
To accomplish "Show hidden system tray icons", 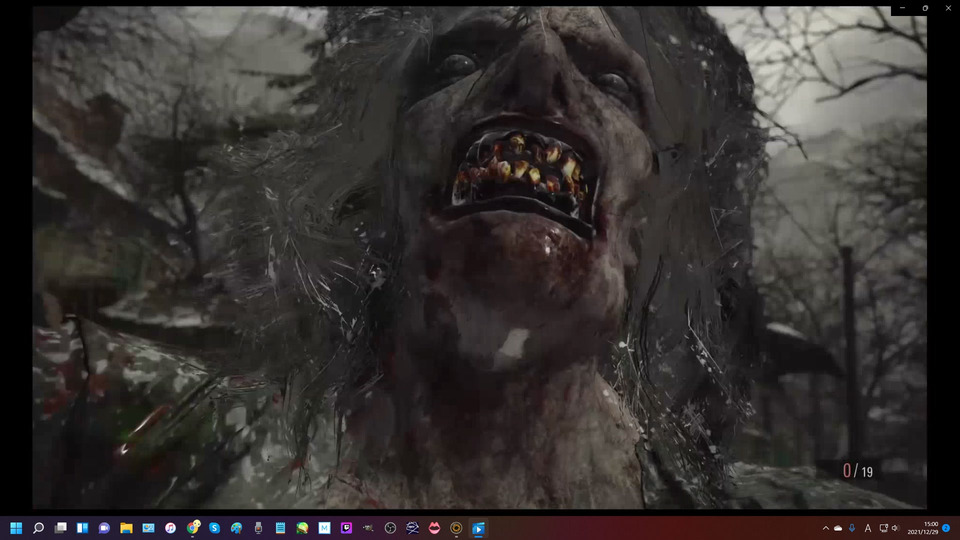I will (825, 528).
